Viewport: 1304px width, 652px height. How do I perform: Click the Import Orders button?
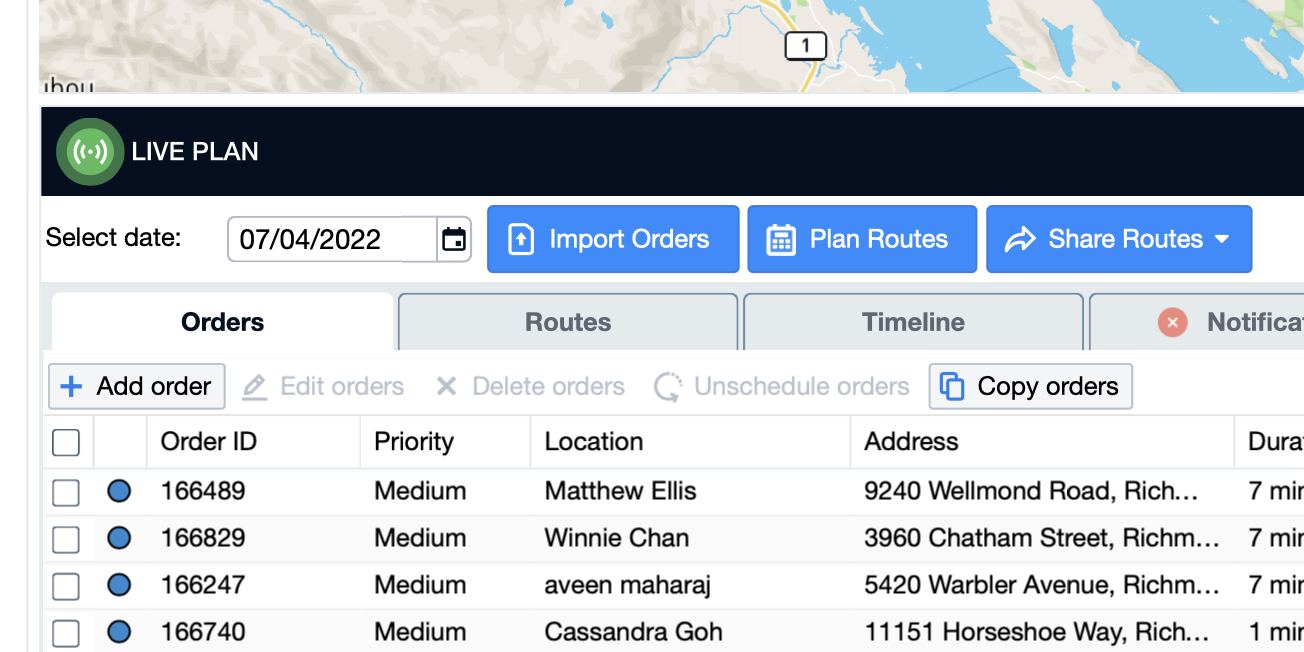613,240
